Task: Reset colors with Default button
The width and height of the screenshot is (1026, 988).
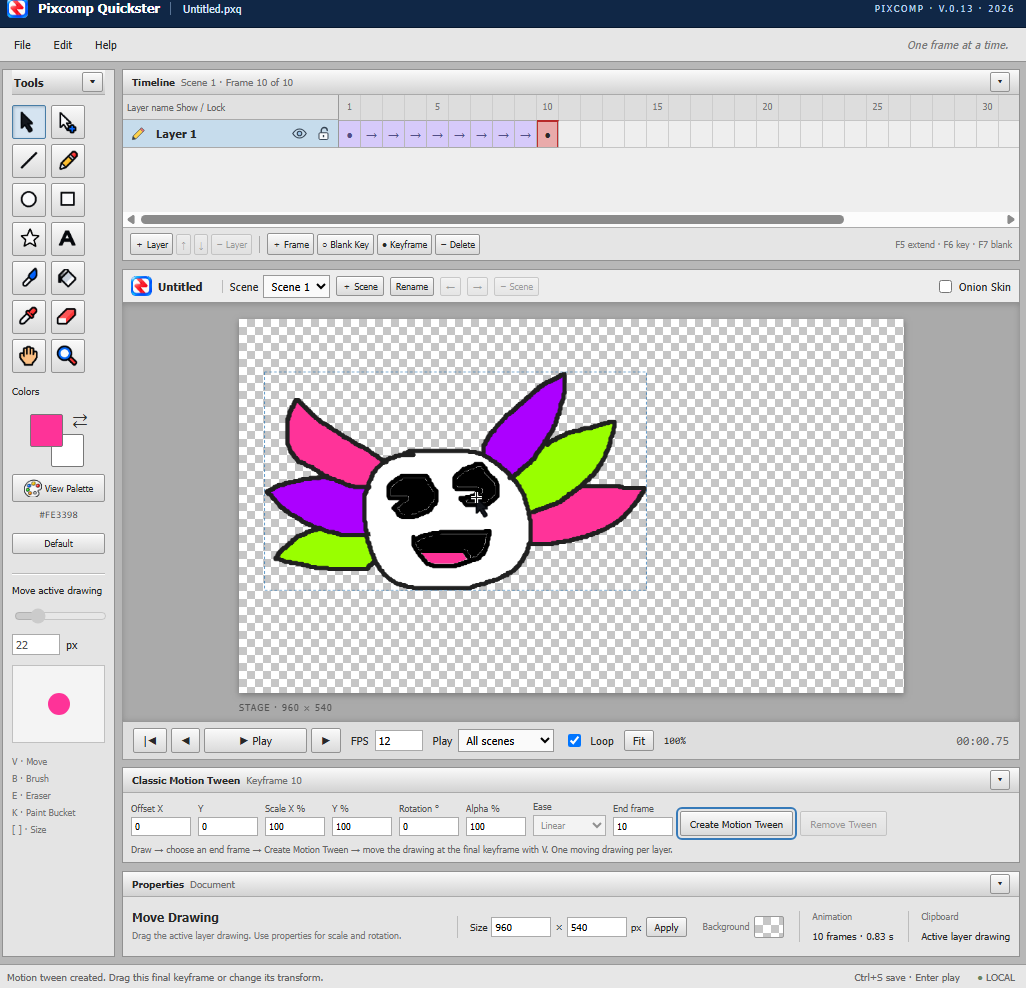Action: [x=58, y=544]
